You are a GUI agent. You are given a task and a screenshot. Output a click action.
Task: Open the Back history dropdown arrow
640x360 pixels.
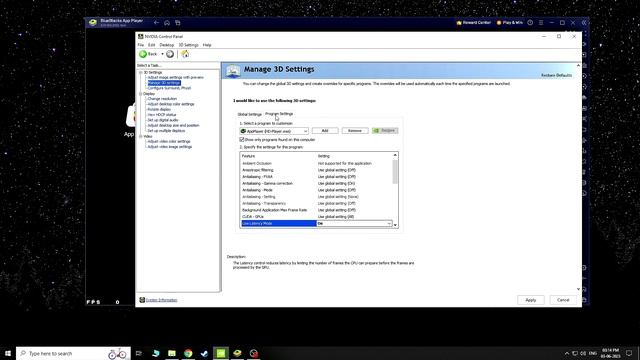point(162,54)
